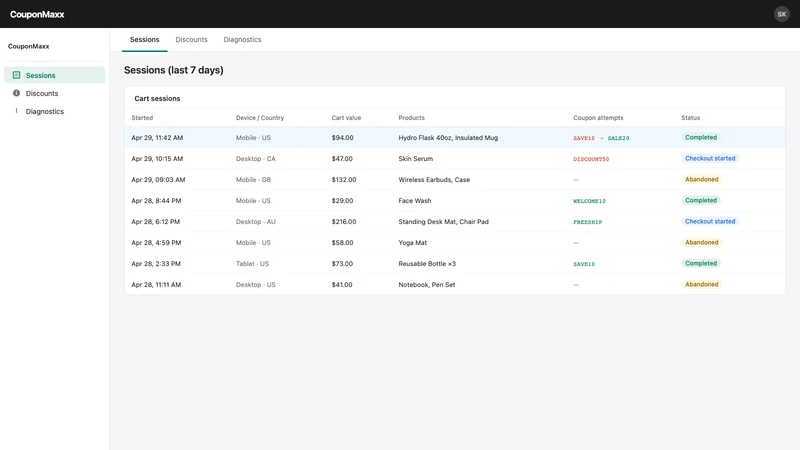Click the SALE20 coupon code

618,138
